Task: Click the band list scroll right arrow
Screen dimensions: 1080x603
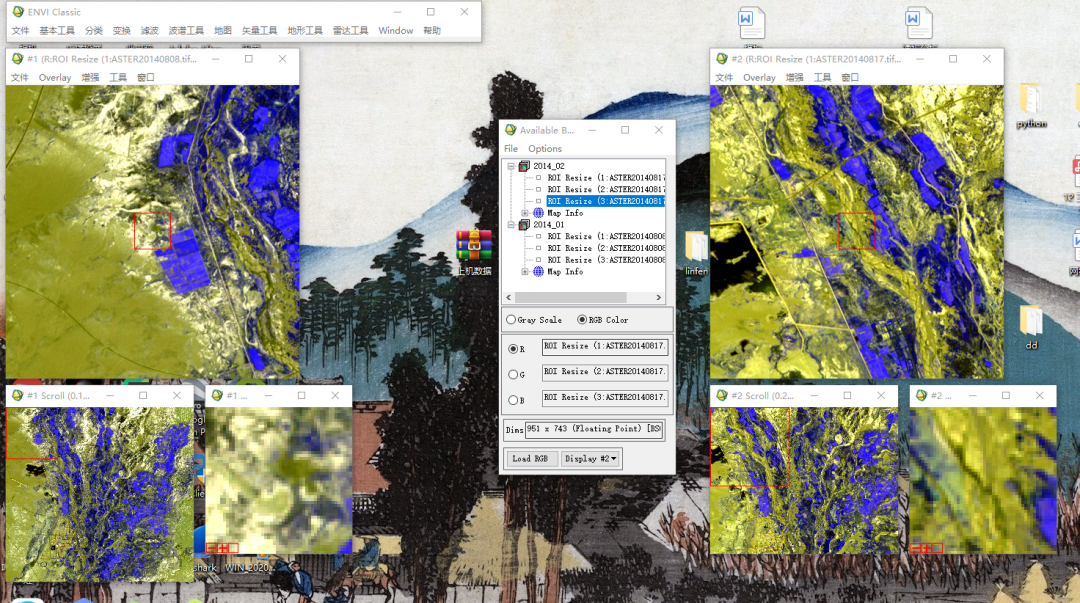Action: click(x=658, y=297)
